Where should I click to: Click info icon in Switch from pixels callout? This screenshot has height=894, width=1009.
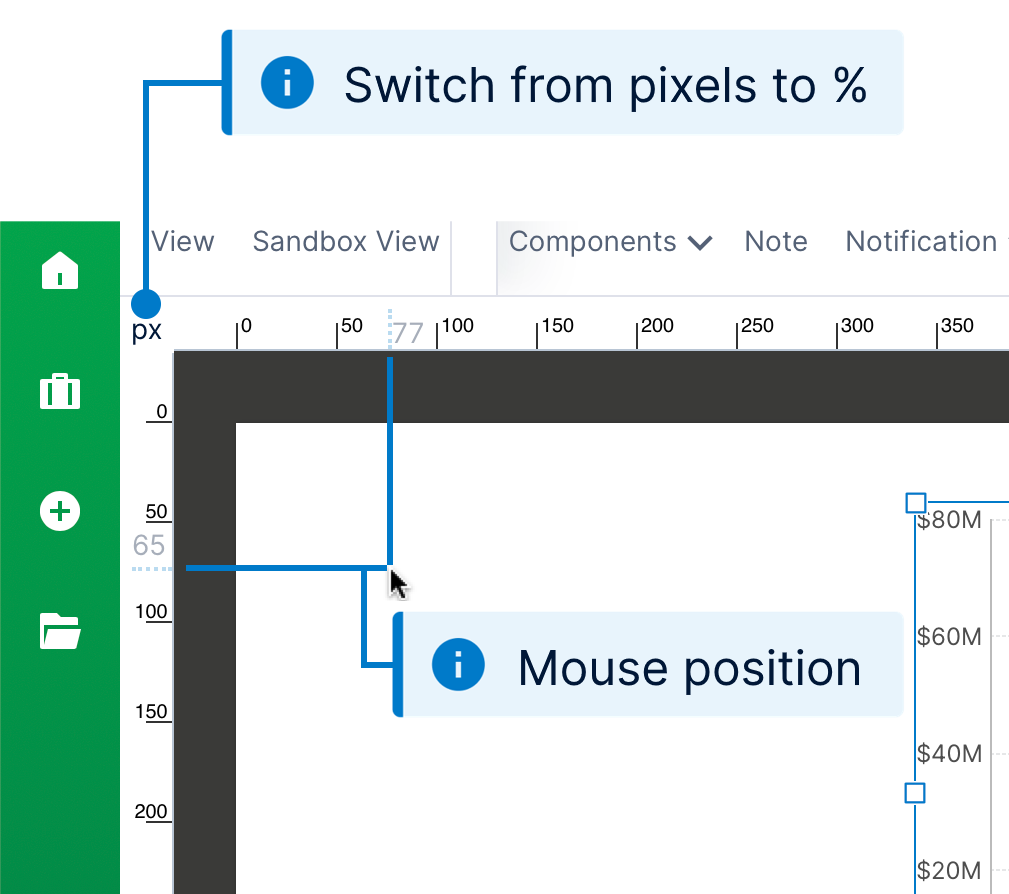[x=287, y=83]
